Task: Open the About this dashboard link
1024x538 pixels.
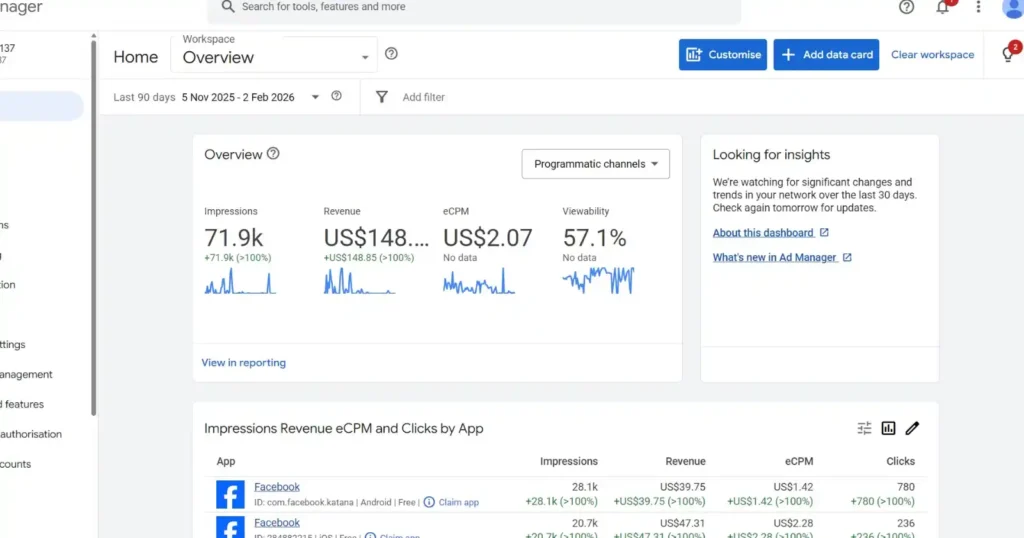Action: [763, 233]
